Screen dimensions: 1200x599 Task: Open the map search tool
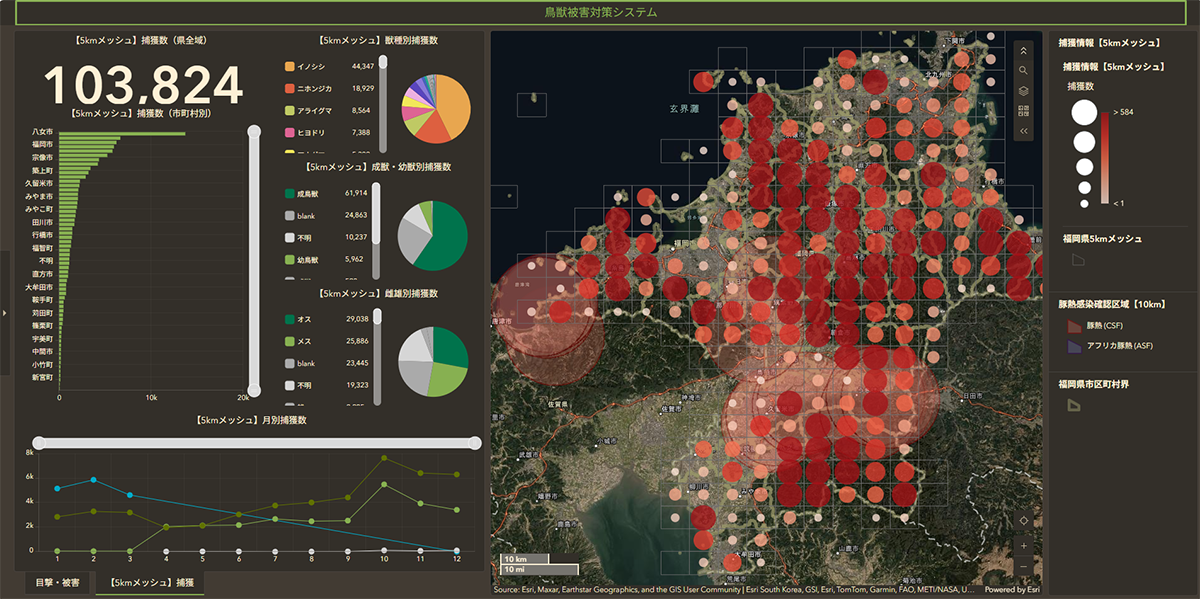1023,70
